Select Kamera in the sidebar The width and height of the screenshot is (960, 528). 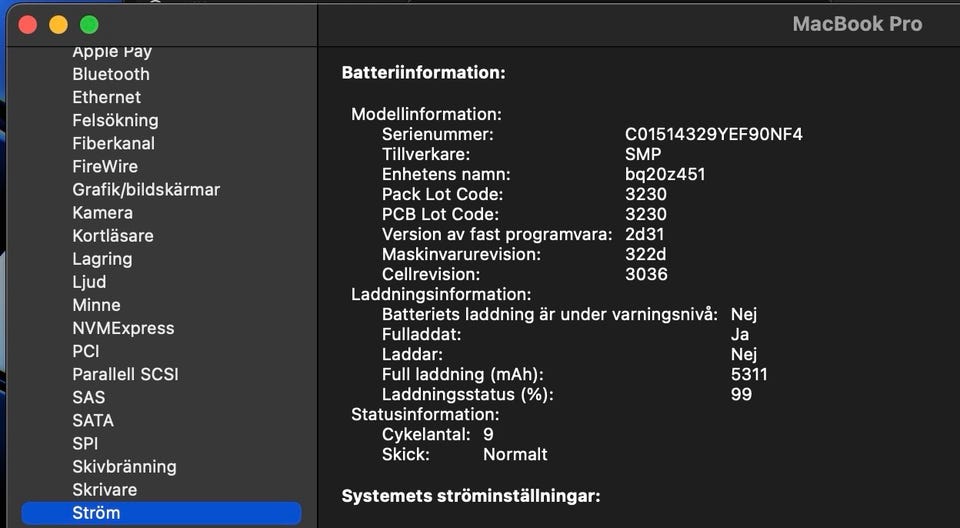102,213
